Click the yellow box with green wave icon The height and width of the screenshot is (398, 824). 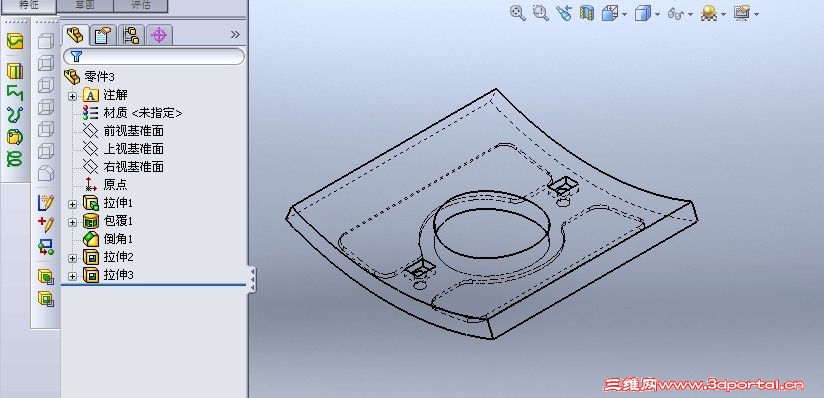[15, 41]
